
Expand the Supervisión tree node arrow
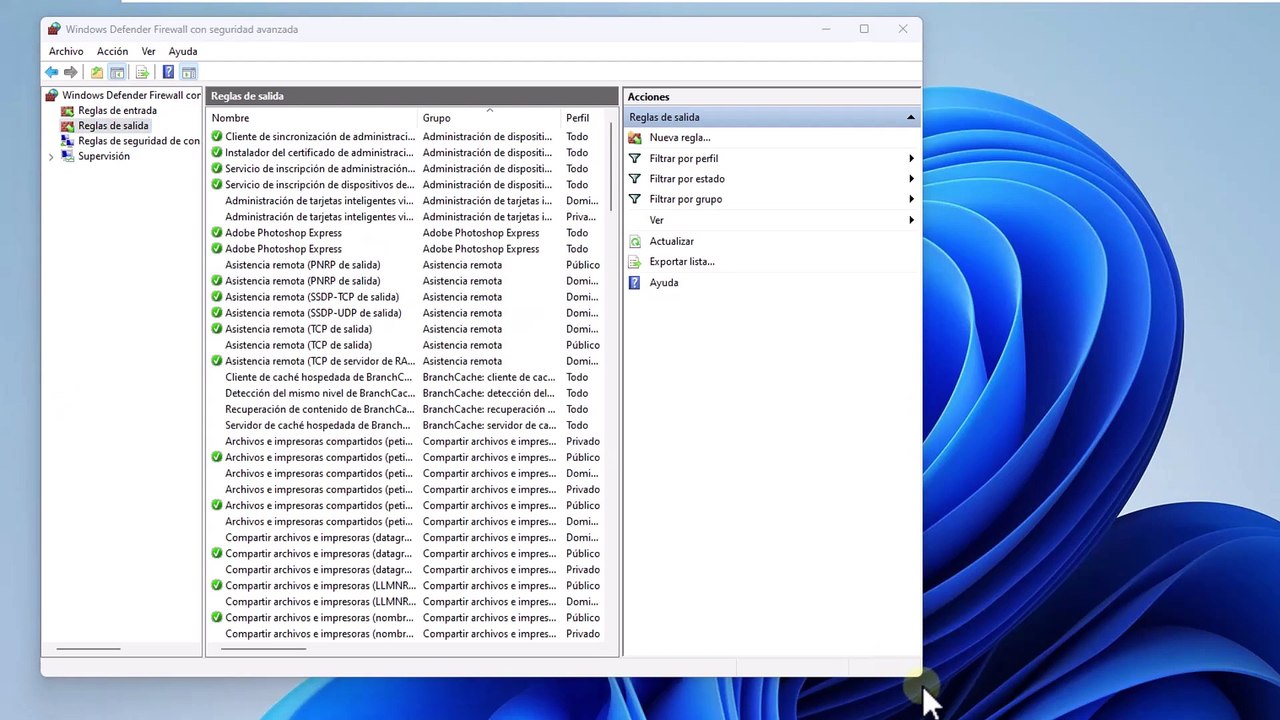click(51, 157)
